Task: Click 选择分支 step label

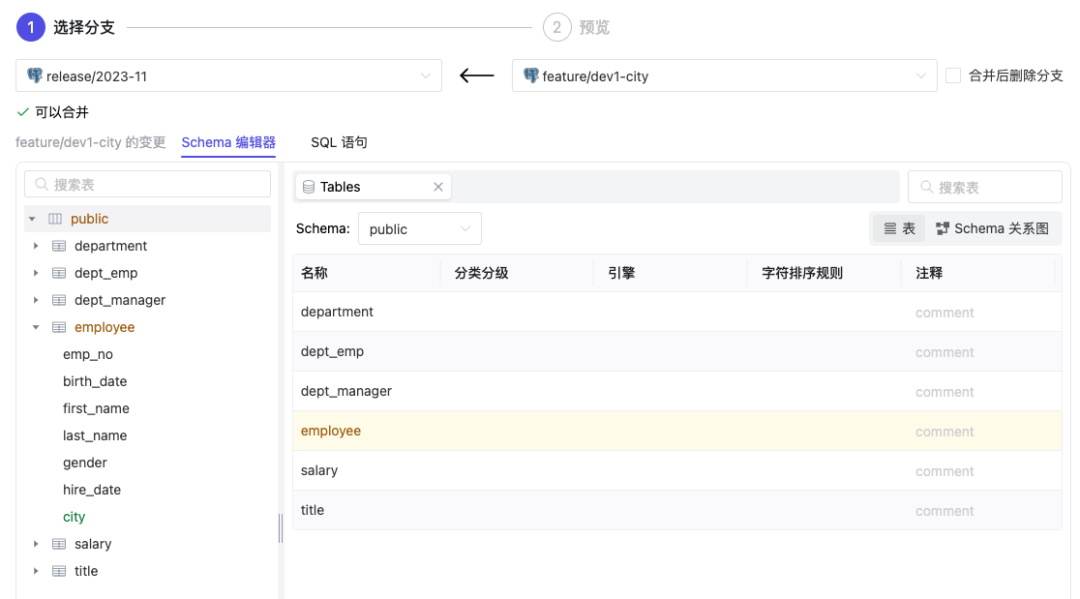Action: click(84, 28)
